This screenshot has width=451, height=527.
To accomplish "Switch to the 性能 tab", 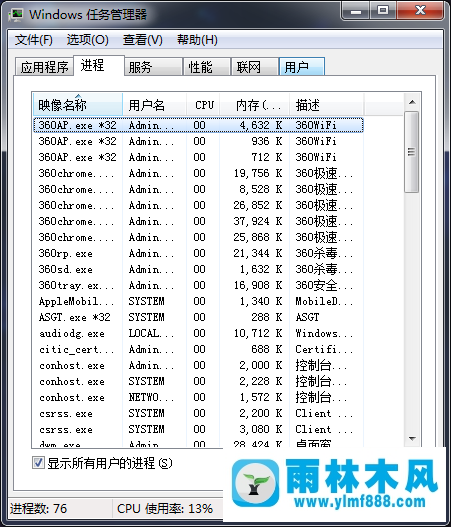I will pos(207,67).
